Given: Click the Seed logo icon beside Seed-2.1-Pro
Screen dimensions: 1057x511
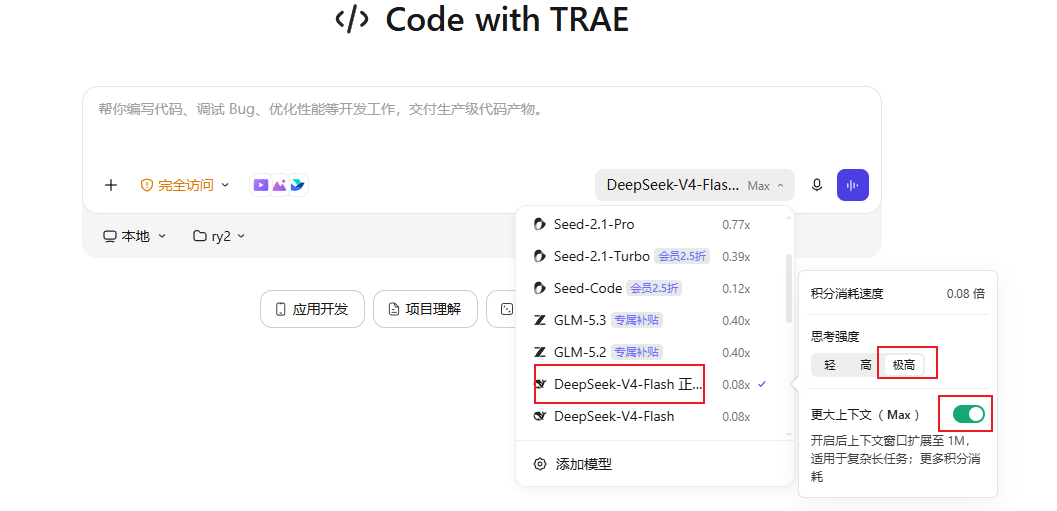Looking at the screenshot, I should (x=539, y=224).
